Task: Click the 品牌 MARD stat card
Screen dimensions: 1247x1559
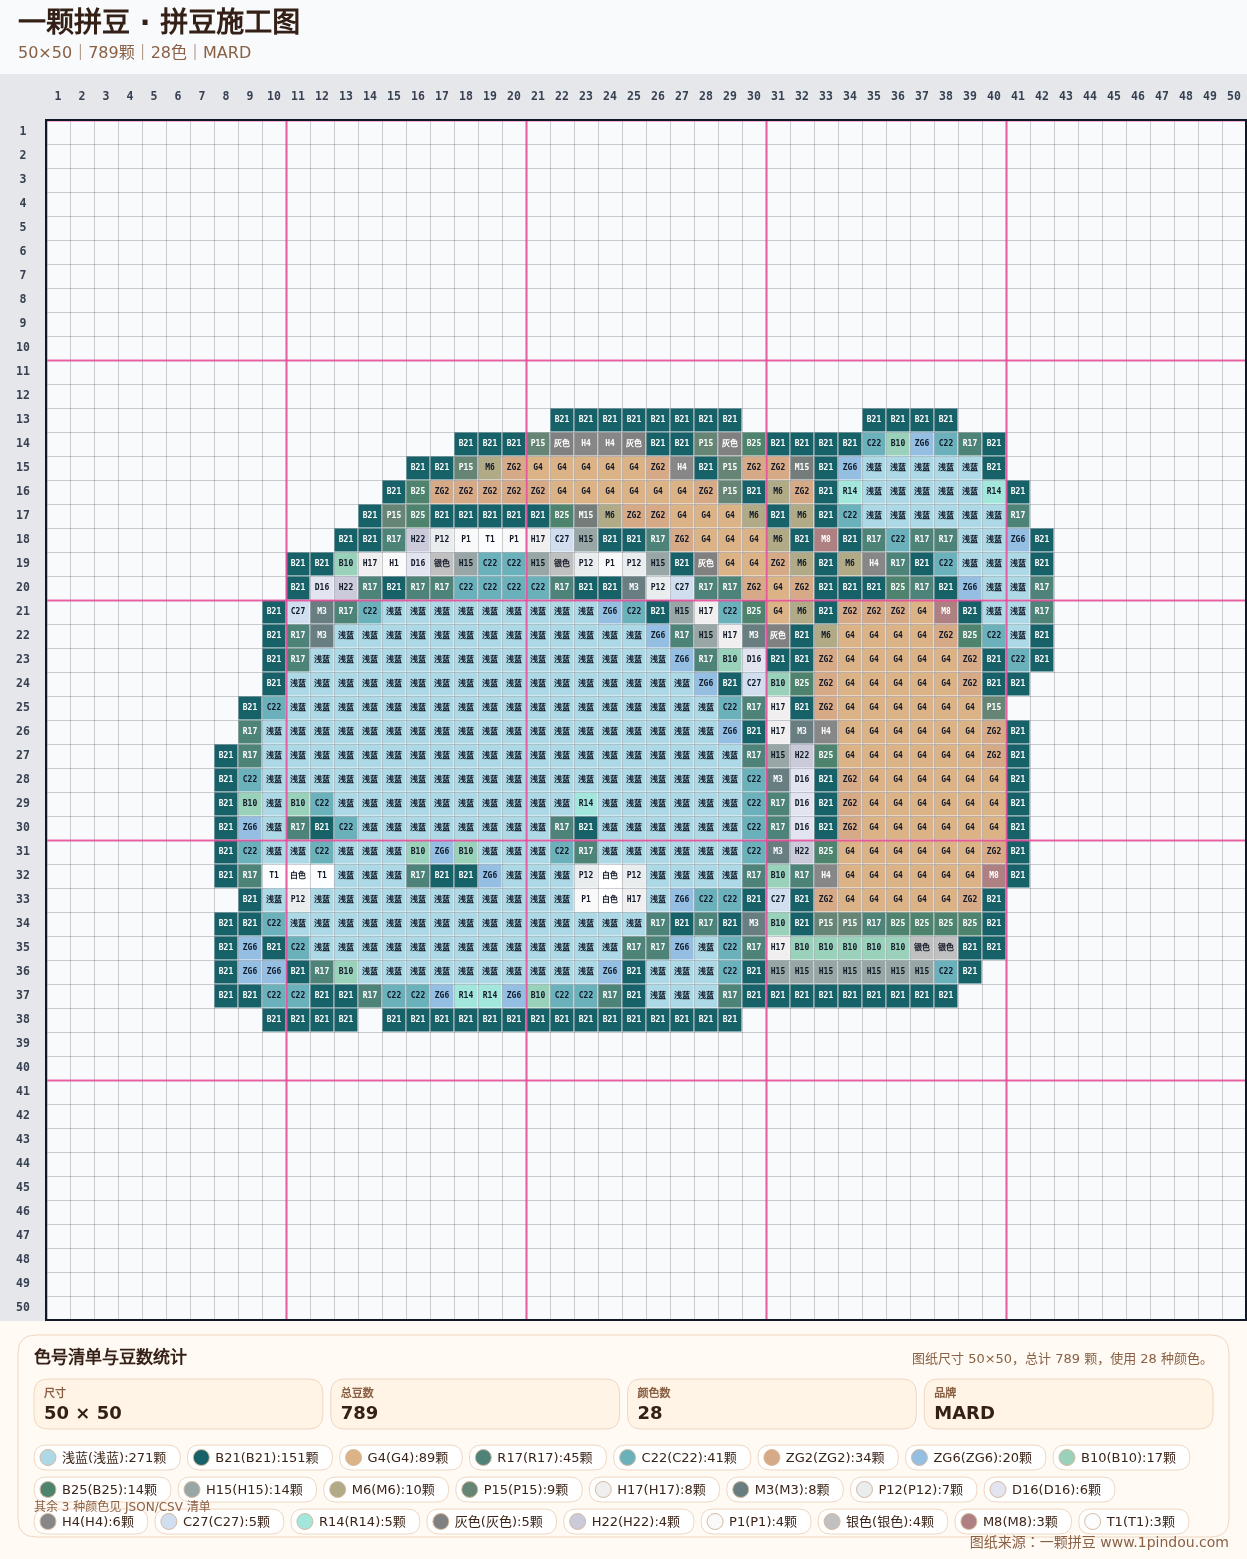Action: 1068,1404
